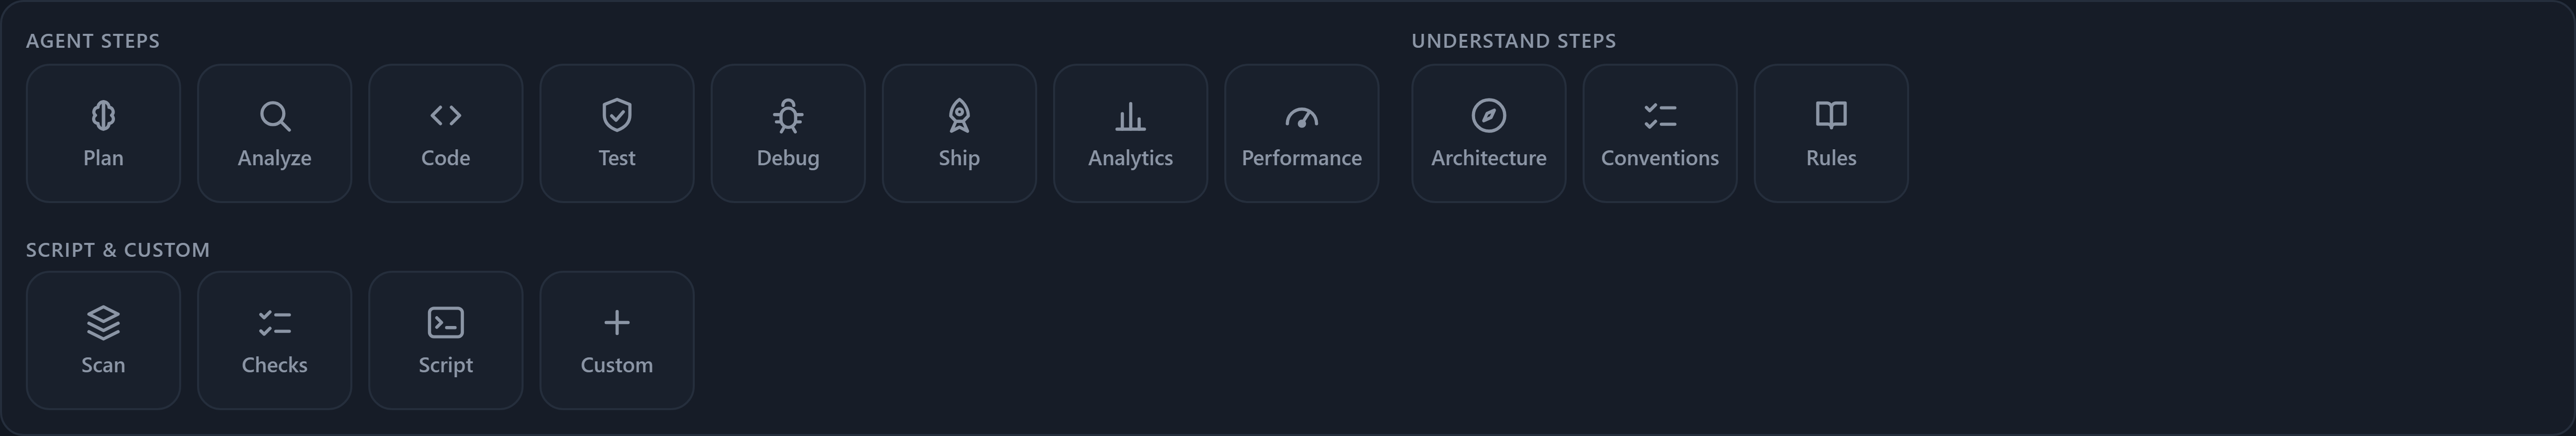Click the Analyze magnifier icon

tap(274, 116)
